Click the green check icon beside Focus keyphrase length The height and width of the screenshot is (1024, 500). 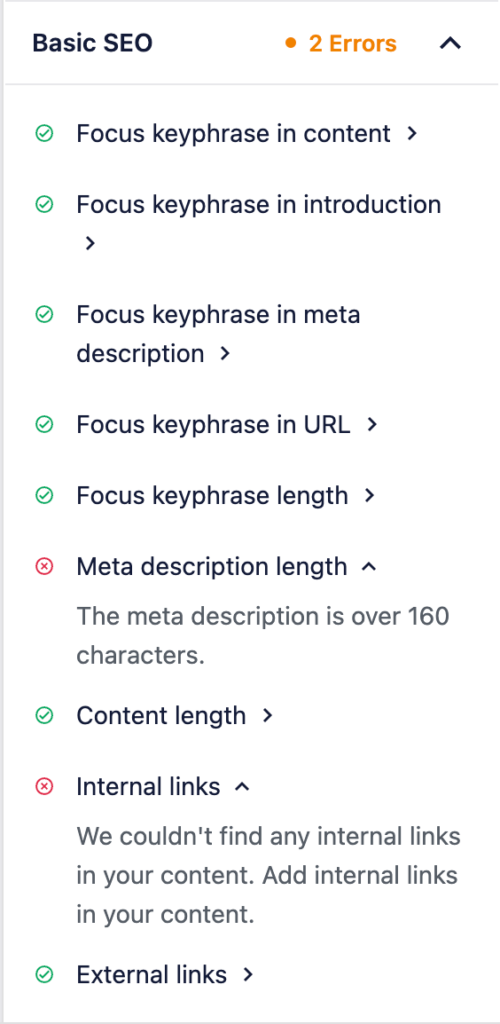click(44, 496)
